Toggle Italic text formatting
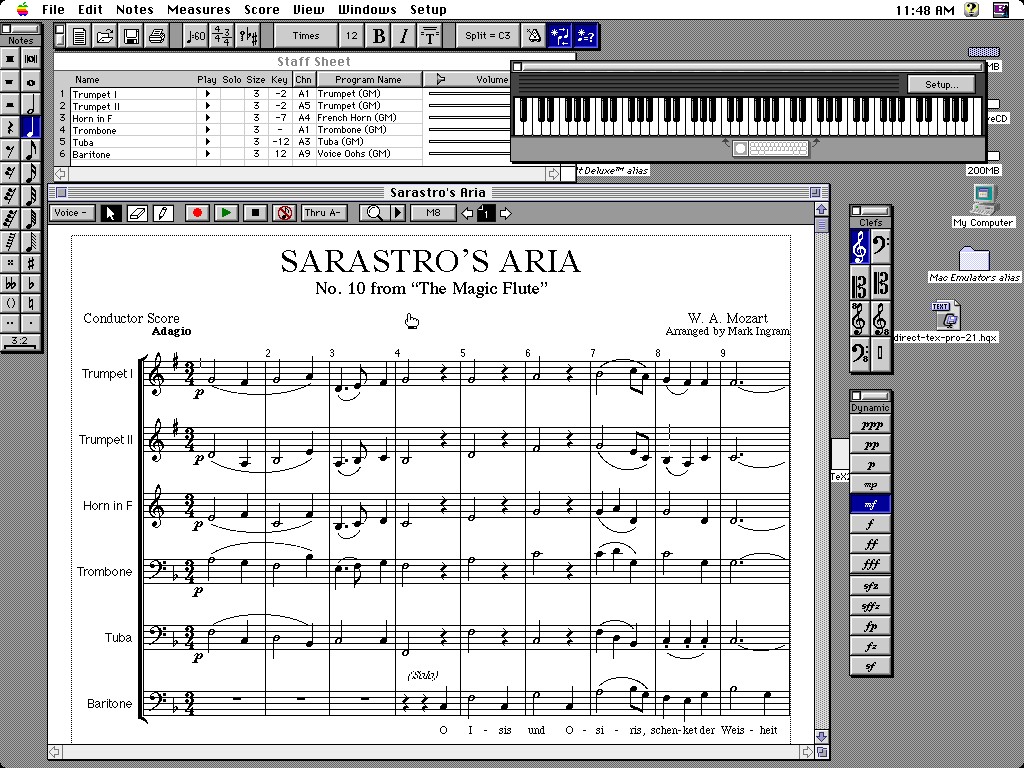The height and width of the screenshot is (768, 1024). tap(404, 36)
